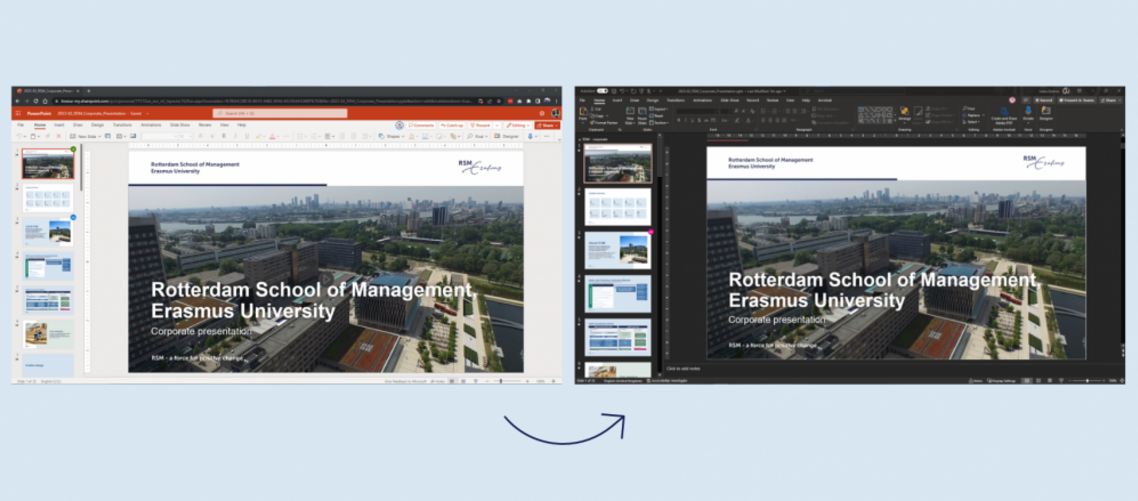Click the font color A in web toolbar

[272, 137]
